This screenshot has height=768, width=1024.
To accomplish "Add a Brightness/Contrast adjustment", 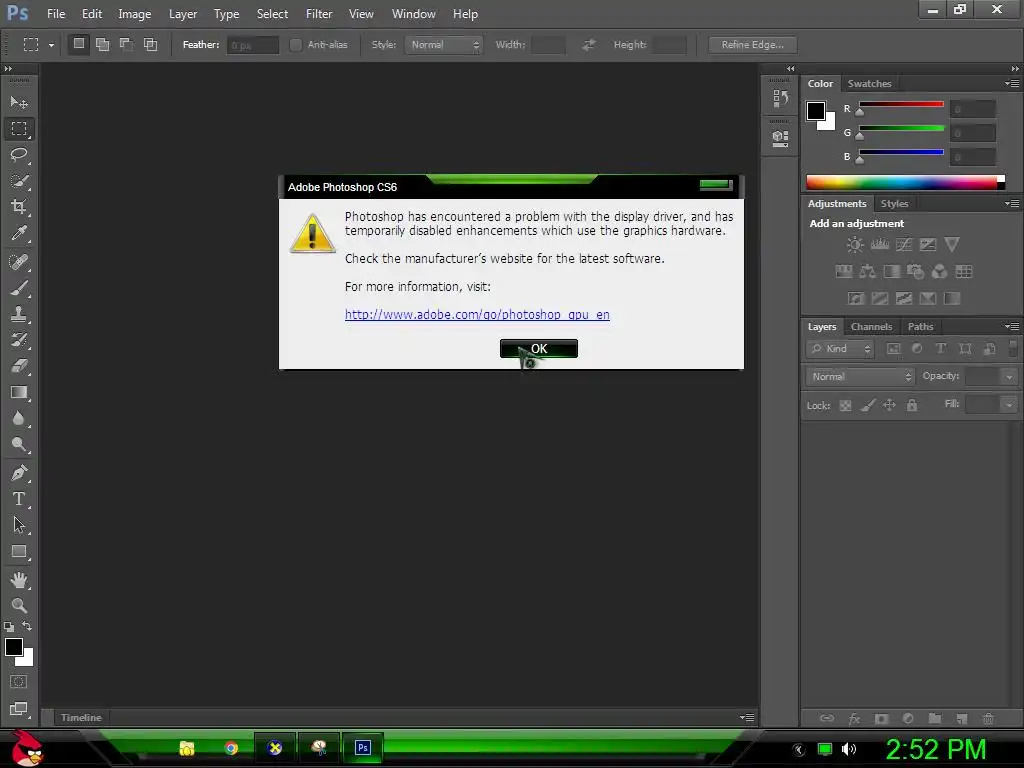I will (x=855, y=245).
